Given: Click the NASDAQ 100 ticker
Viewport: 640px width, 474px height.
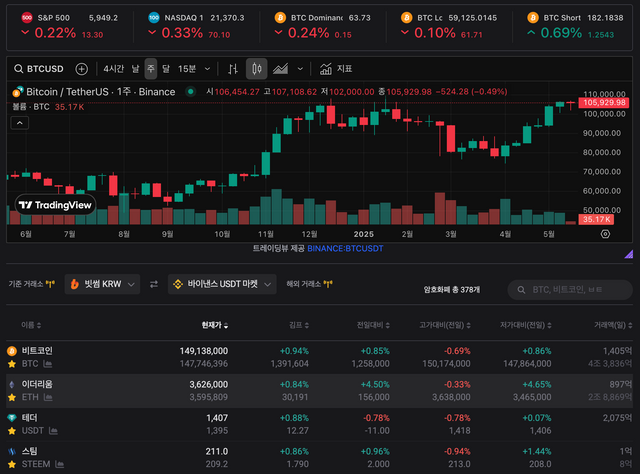Looking at the screenshot, I should pyautogui.click(x=196, y=27).
